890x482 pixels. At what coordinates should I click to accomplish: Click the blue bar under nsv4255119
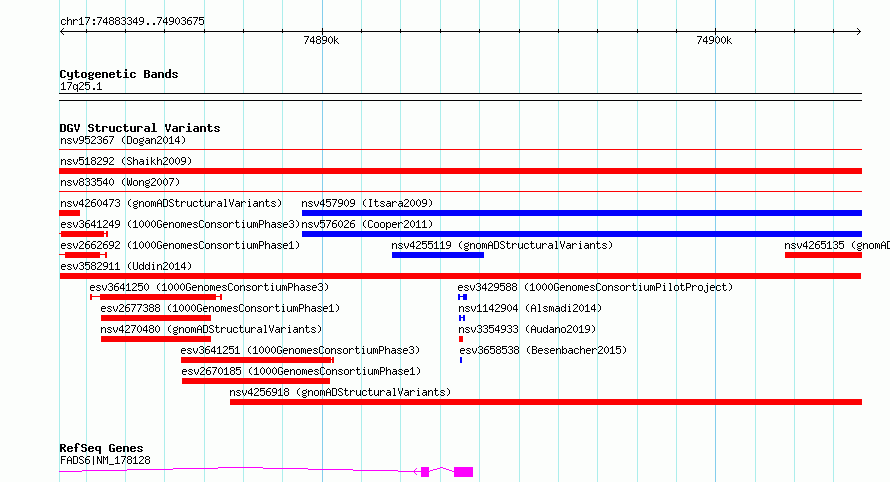click(x=438, y=255)
